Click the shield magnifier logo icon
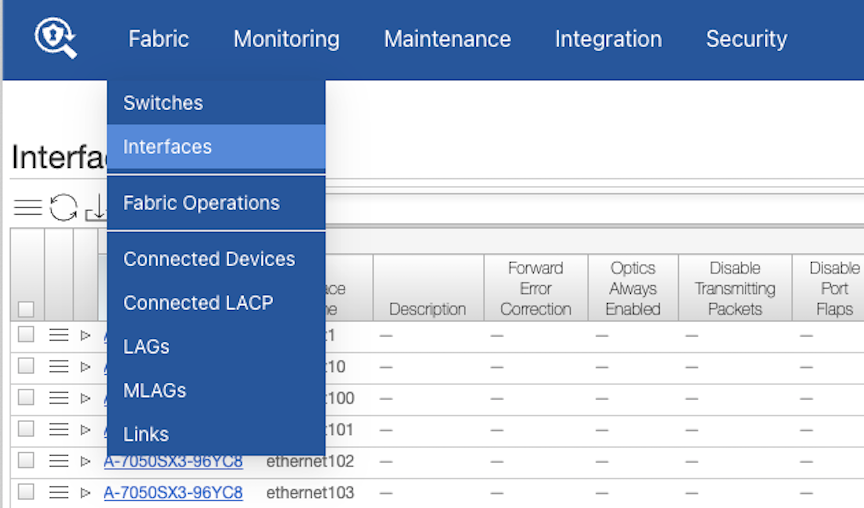The width and height of the screenshot is (864, 508). (55, 37)
